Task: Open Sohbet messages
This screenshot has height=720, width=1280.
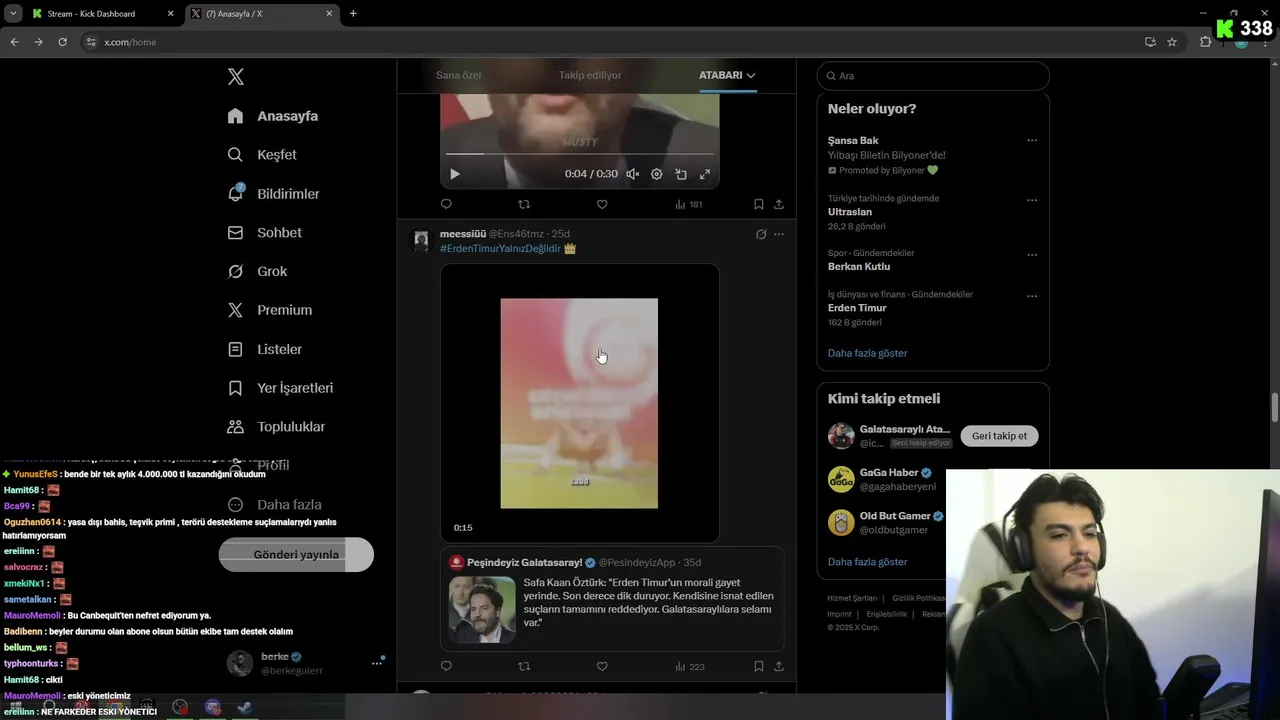Action: click(x=264, y=232)
